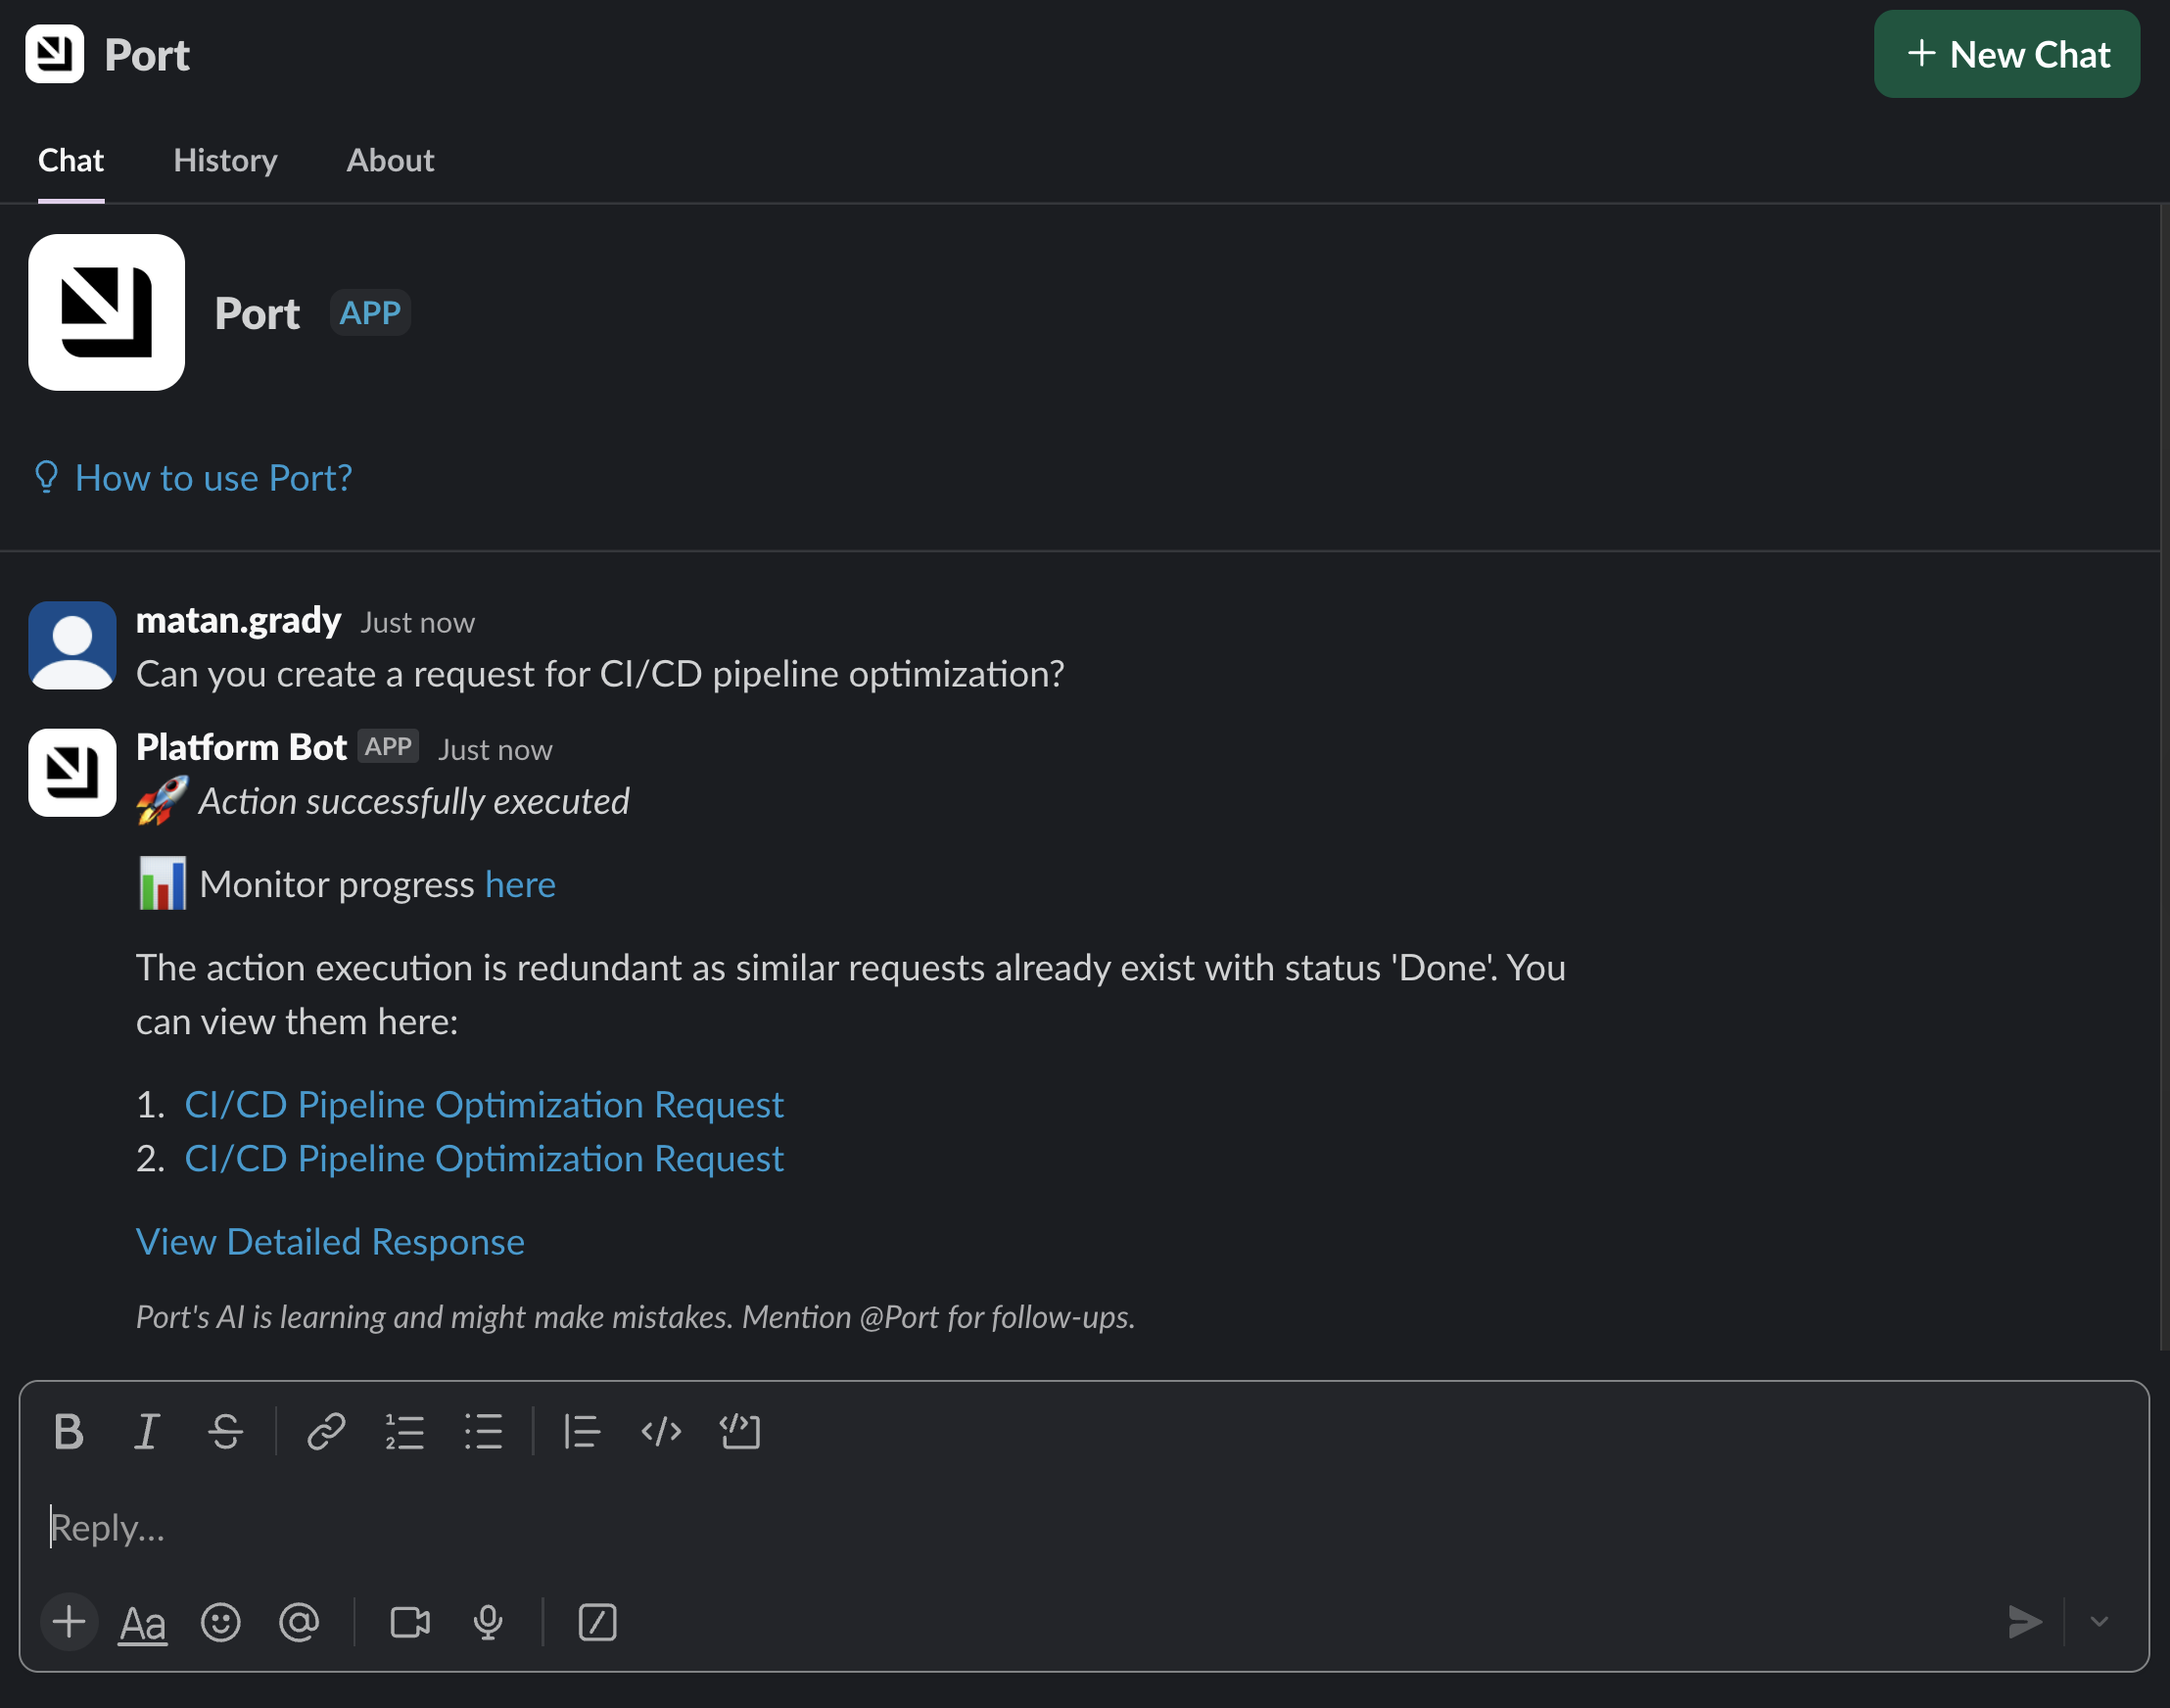This screenshot has width=2170, height=1708.
Task: Open the About tab
Action: 390,160
